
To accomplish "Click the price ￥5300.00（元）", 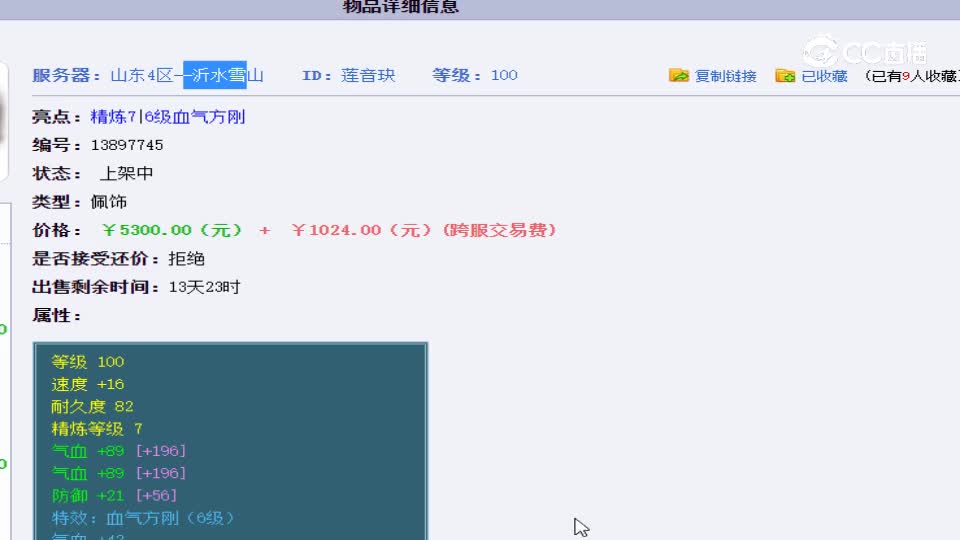I will click(172, 230).
